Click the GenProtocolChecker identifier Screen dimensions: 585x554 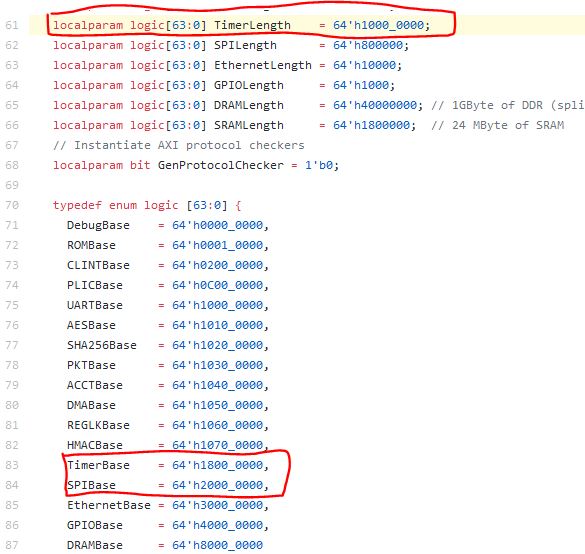click(220, 165)
